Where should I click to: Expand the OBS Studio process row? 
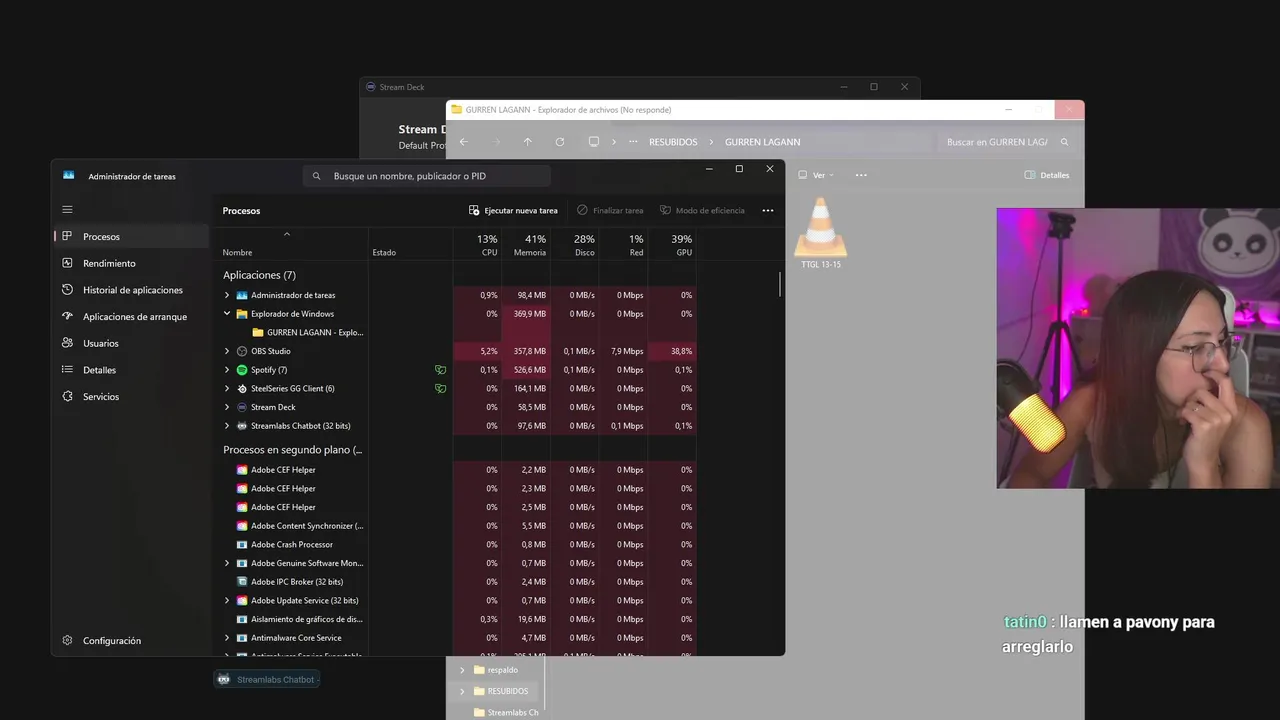coord(227,351)
